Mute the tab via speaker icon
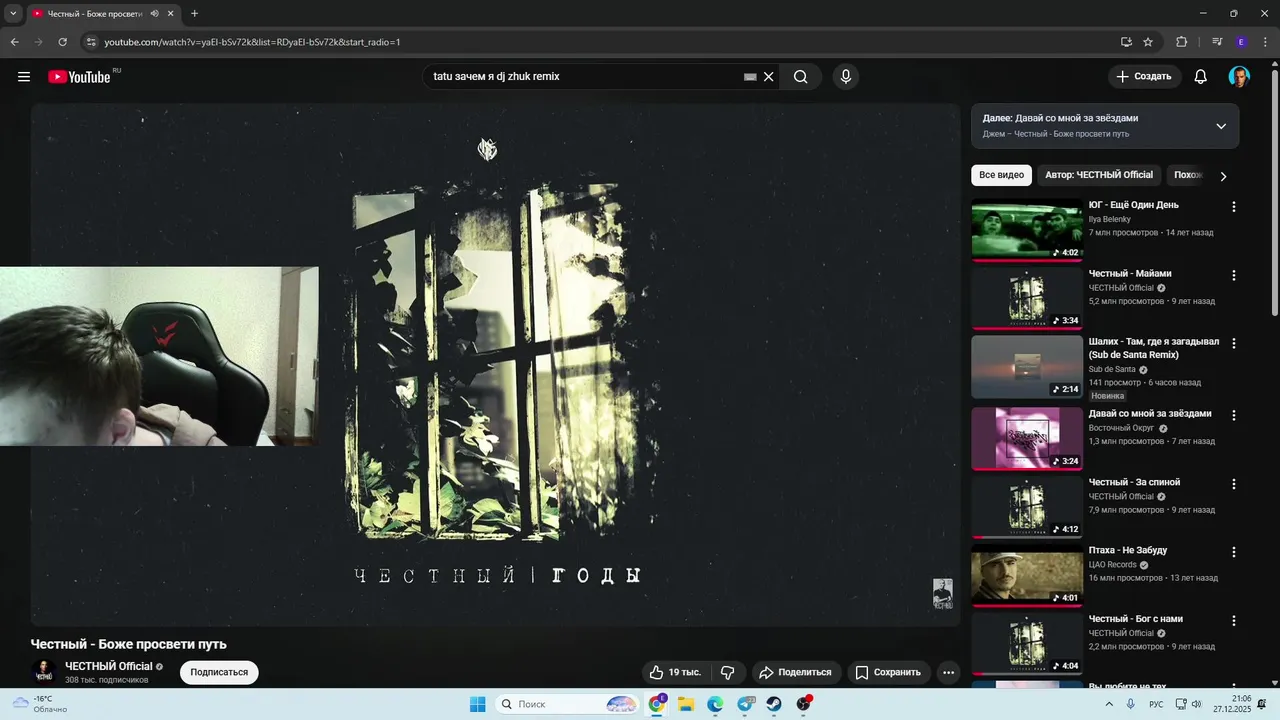 click(154, 14)
